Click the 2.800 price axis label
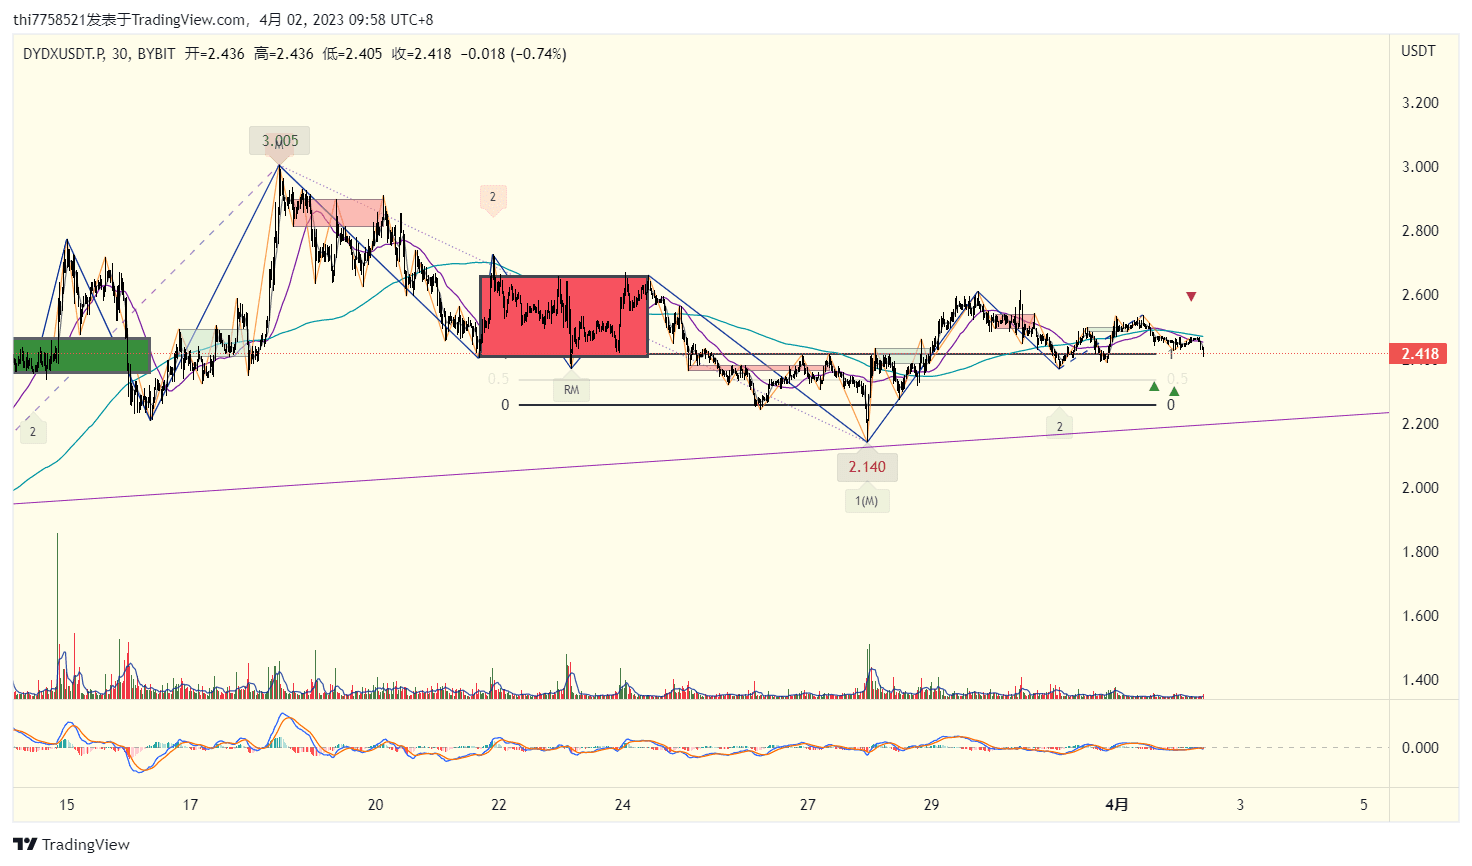 (x=1420, y=231)
